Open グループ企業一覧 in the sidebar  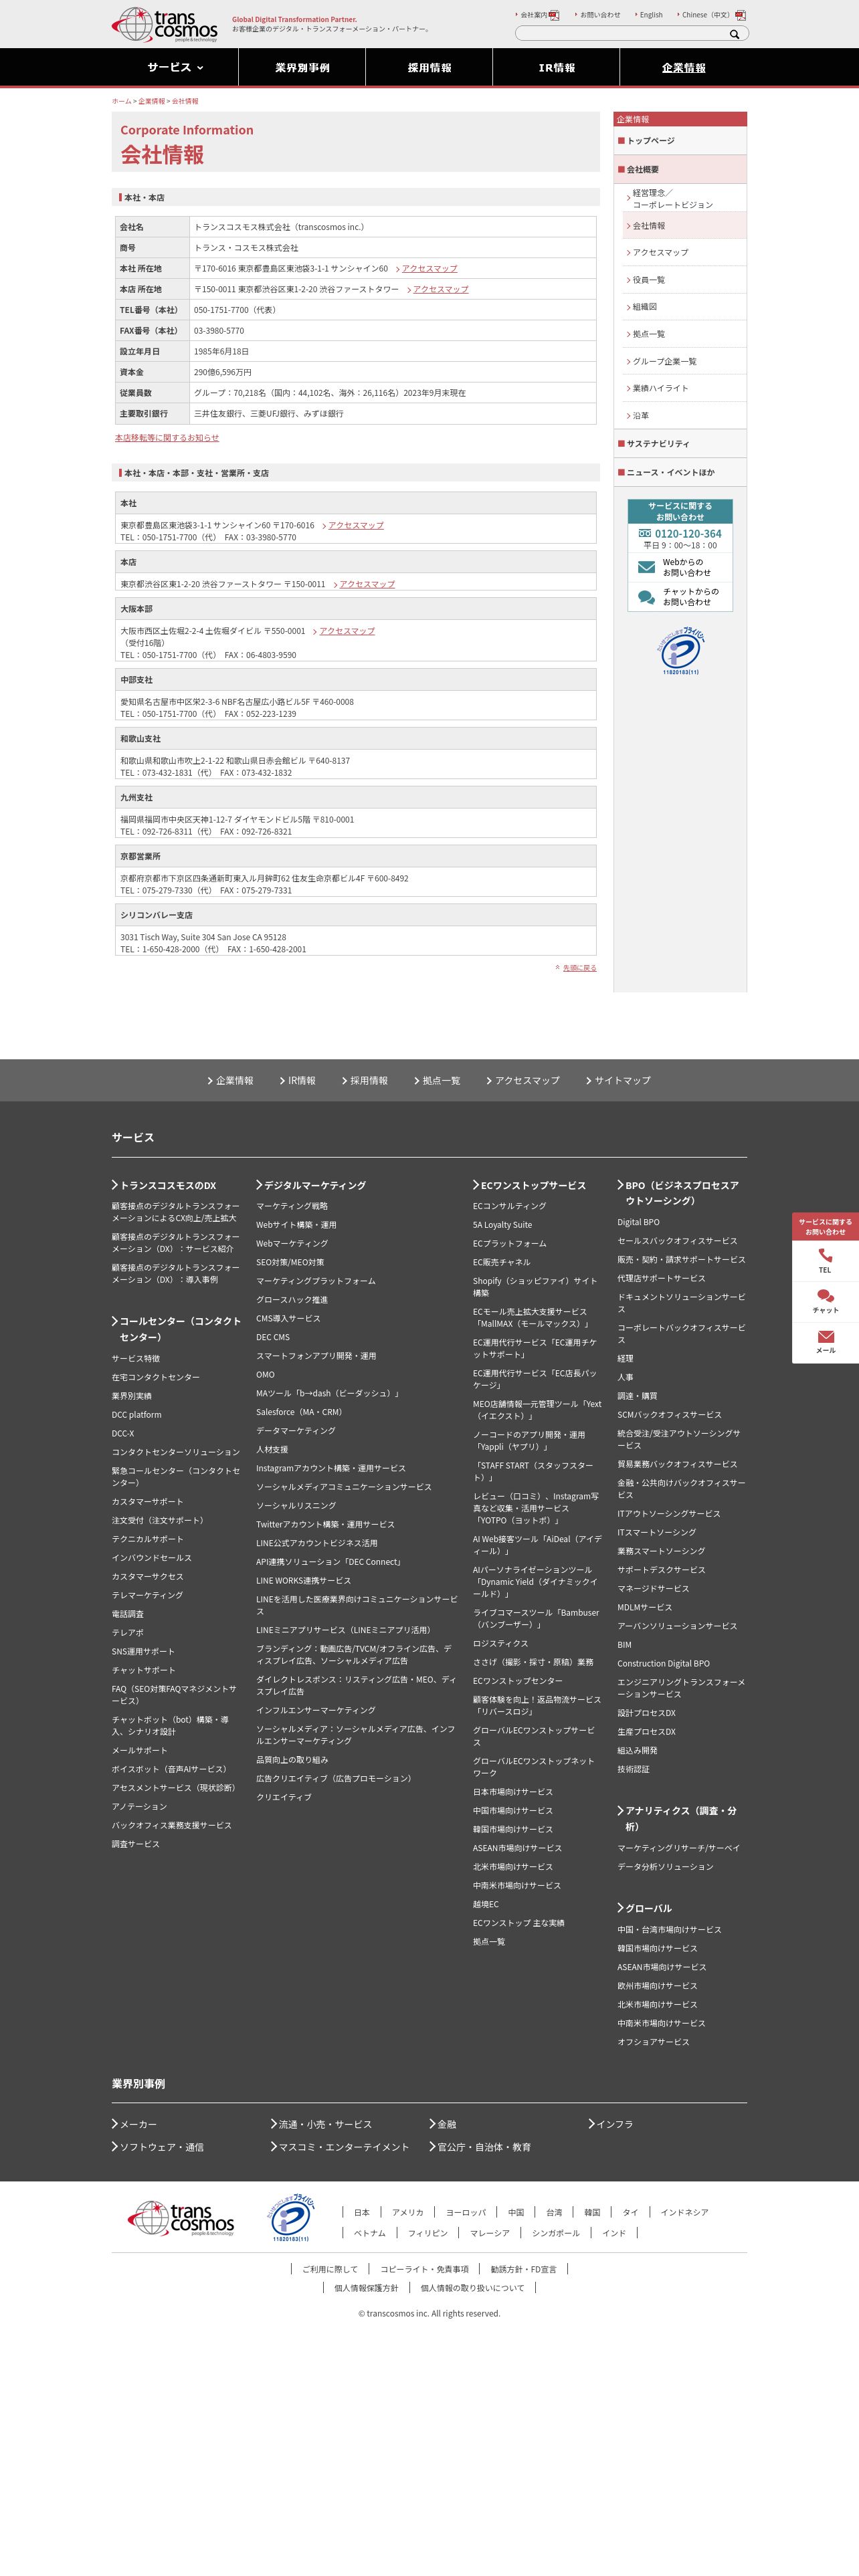684,361
